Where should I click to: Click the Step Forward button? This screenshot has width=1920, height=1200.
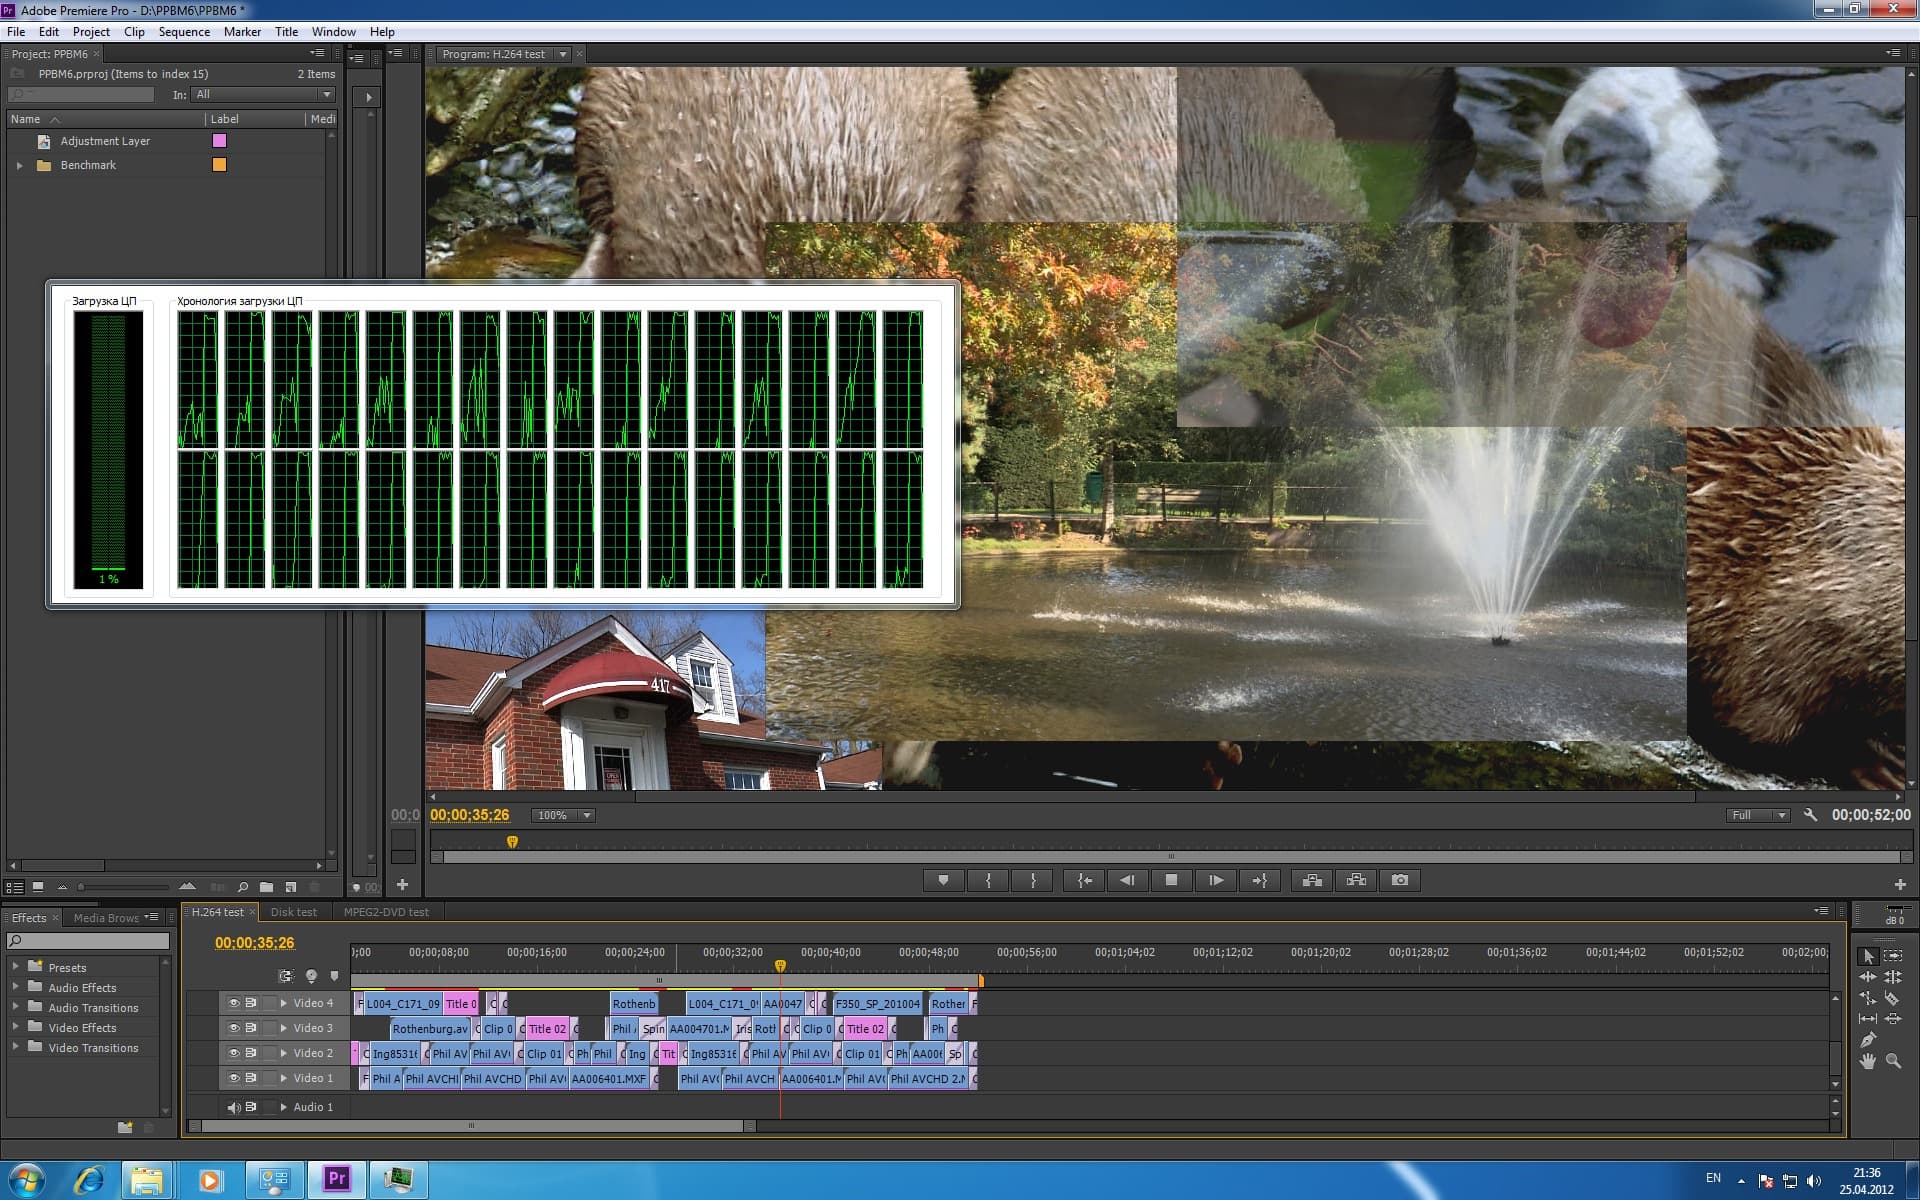tap(1215, 880)
